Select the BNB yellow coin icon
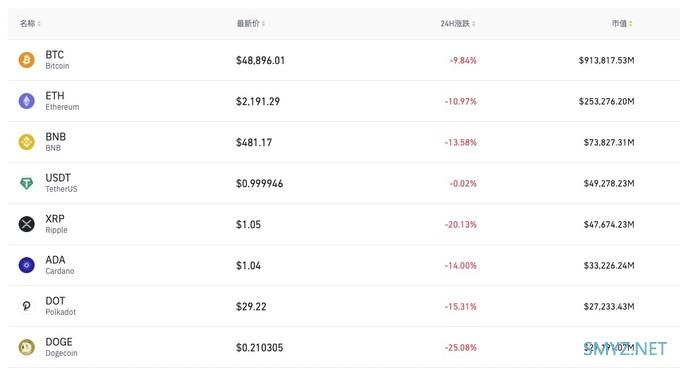 click(x=26, y=142)
